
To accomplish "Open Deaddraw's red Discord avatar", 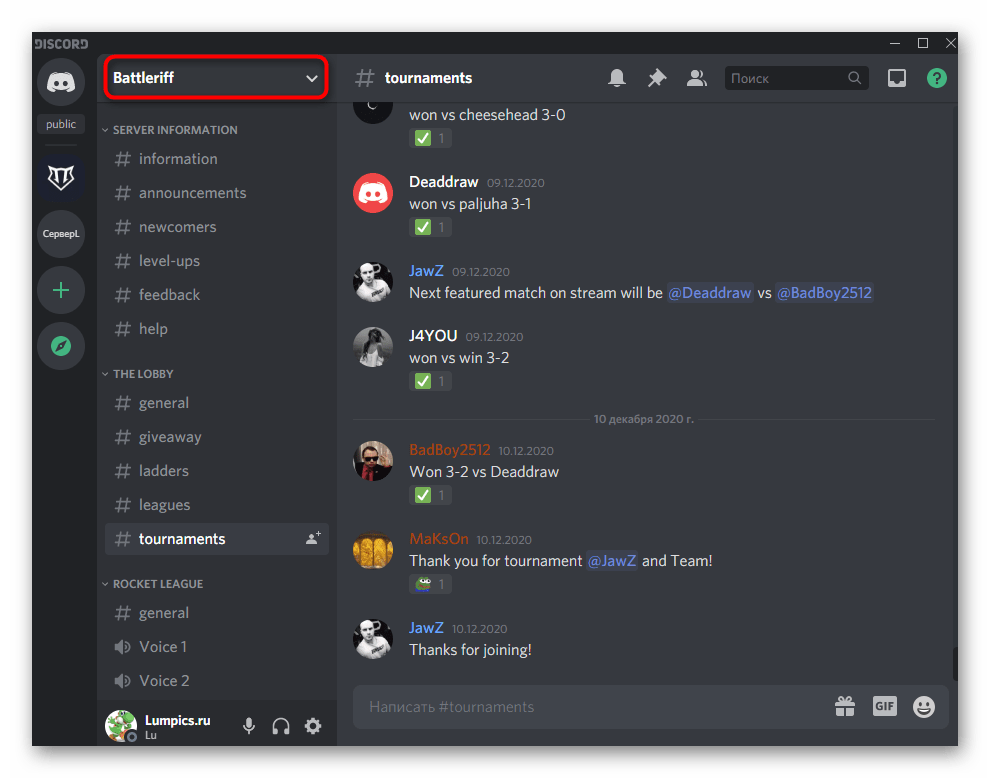I will pos(373,193).
